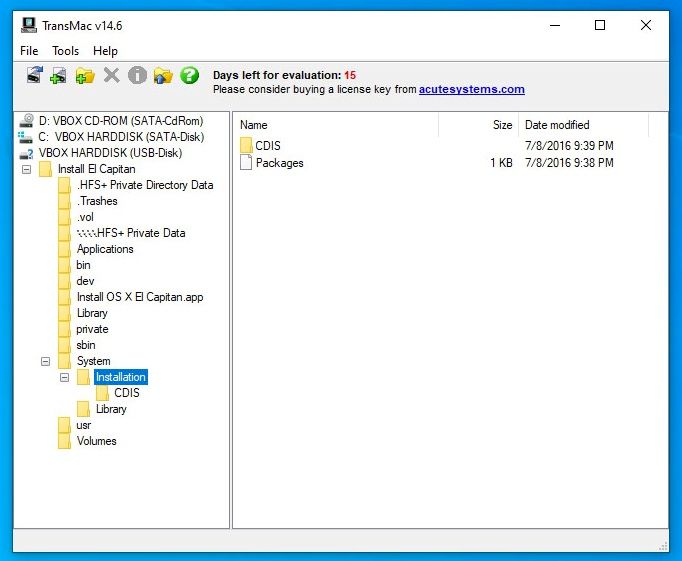The width and height of the screenshot is (682, 561).
Task: Select the Applications folder in tree
Action: click(x=105, y=249)
